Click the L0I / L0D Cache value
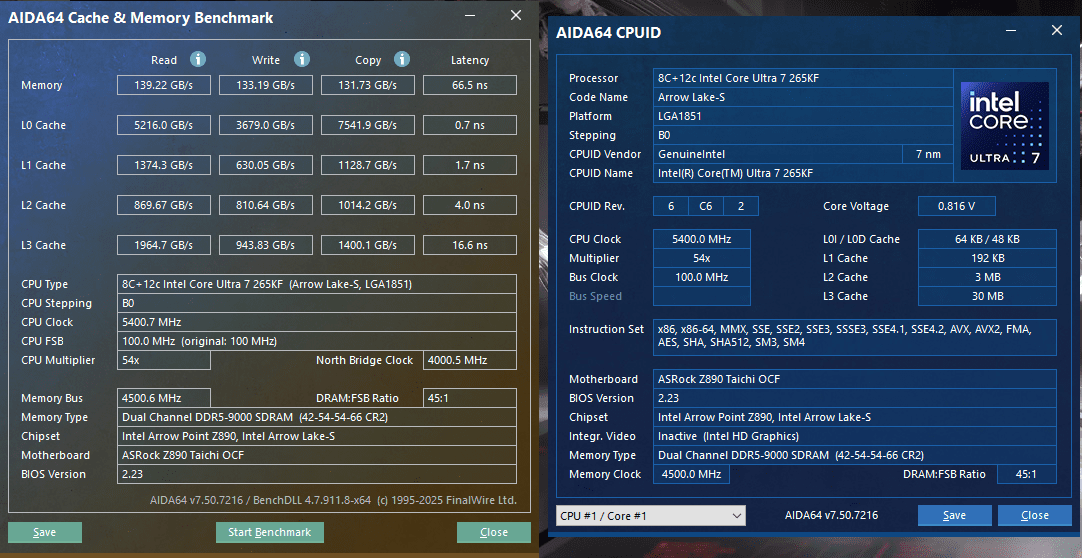1082x558 pixels. pos(987,239)
